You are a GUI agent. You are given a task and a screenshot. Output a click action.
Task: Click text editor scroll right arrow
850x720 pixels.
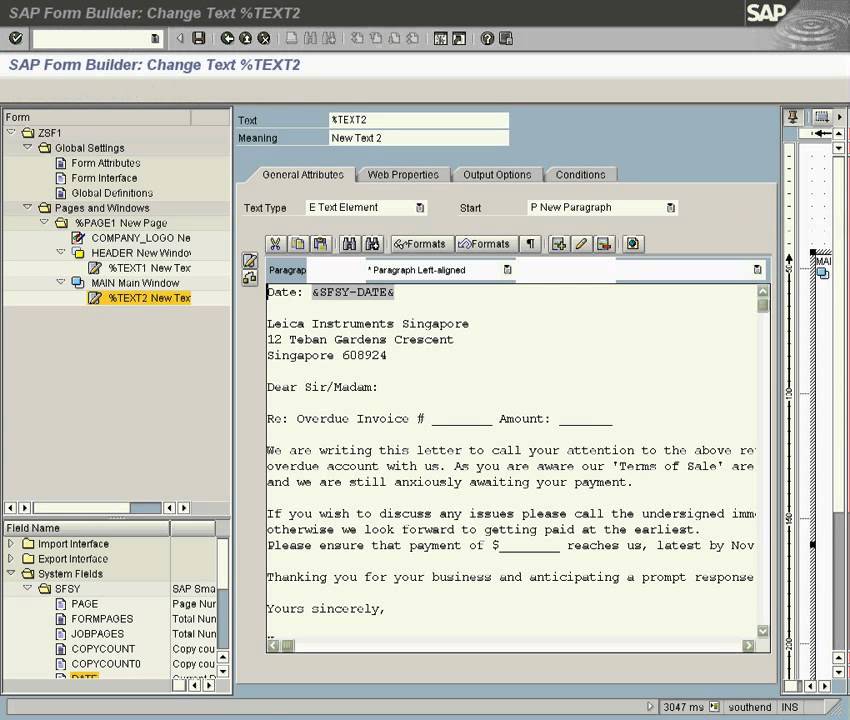coord(748,645)
